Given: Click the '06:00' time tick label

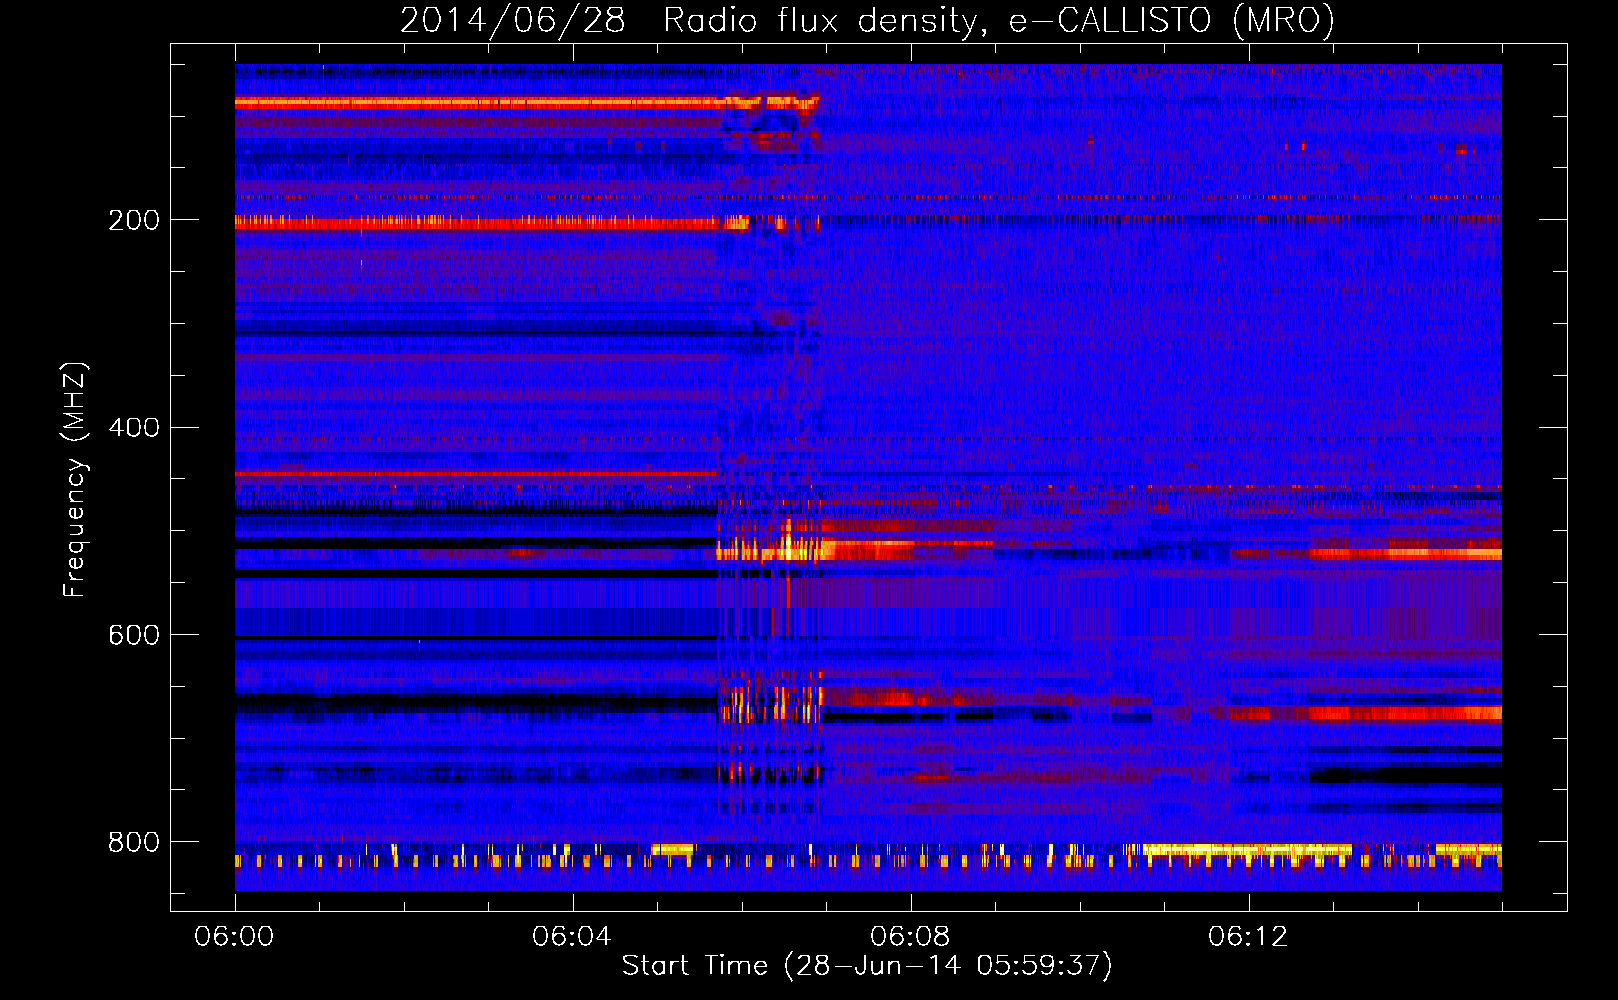Looking at the screenshot, I should pyautogui.click(x=234, y=937).
